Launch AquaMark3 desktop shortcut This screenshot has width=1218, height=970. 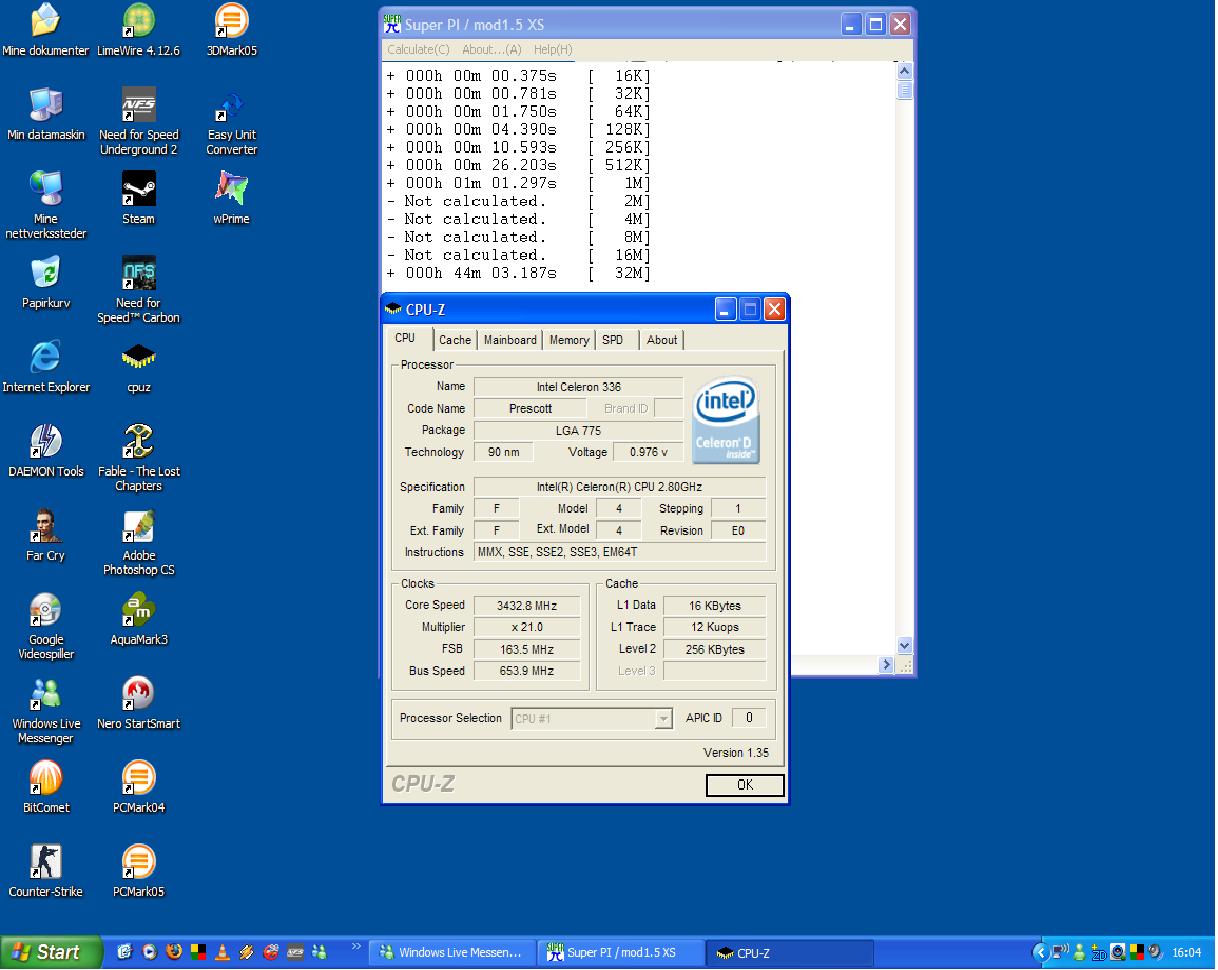[x=138, y=618]
